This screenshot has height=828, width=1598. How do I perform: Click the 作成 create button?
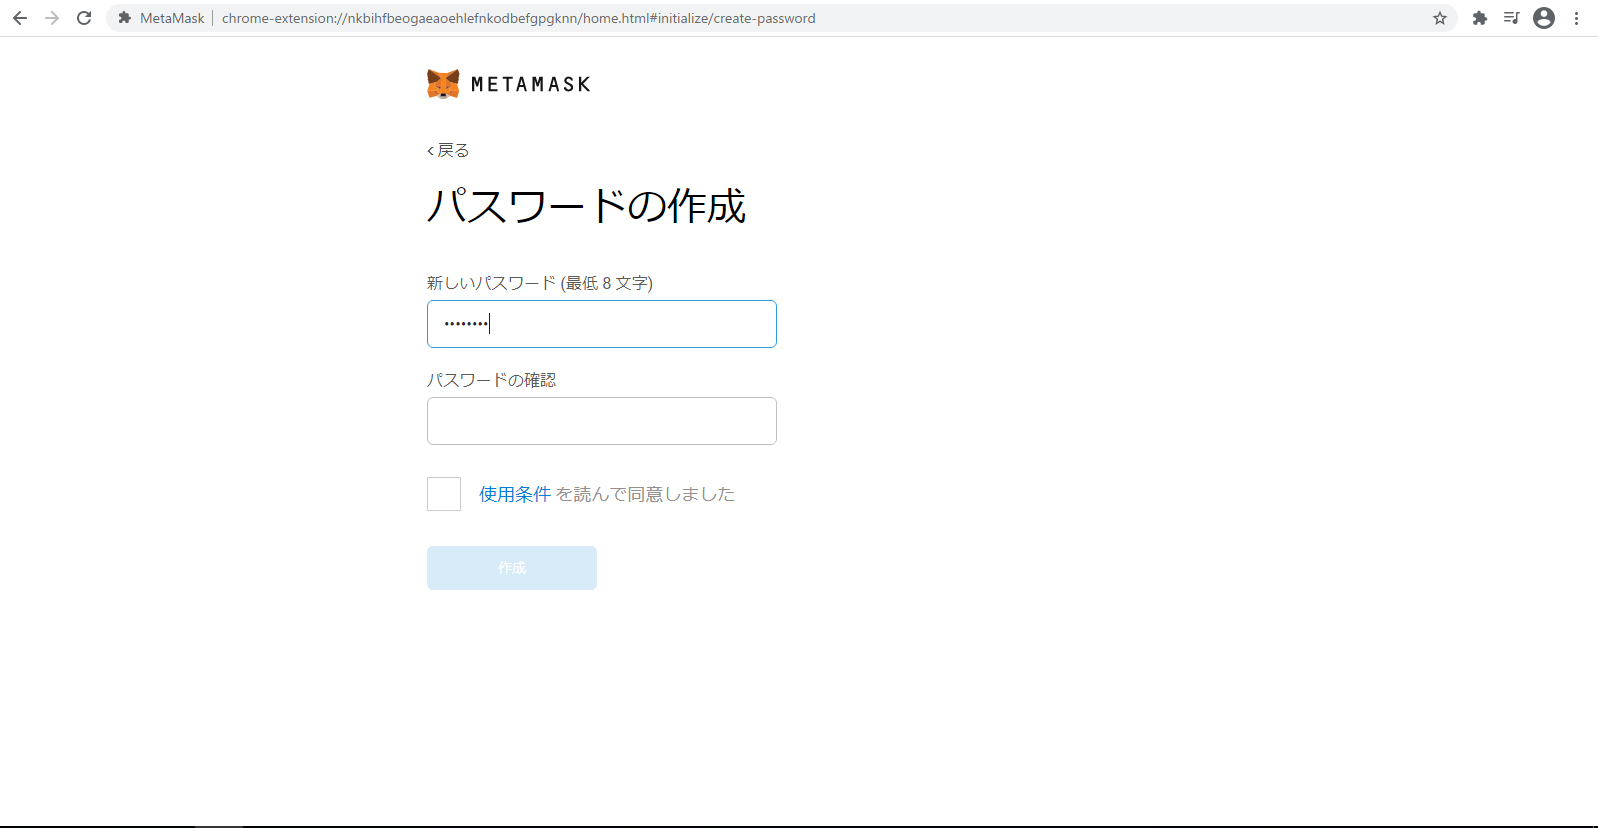(x=512, y=568)
